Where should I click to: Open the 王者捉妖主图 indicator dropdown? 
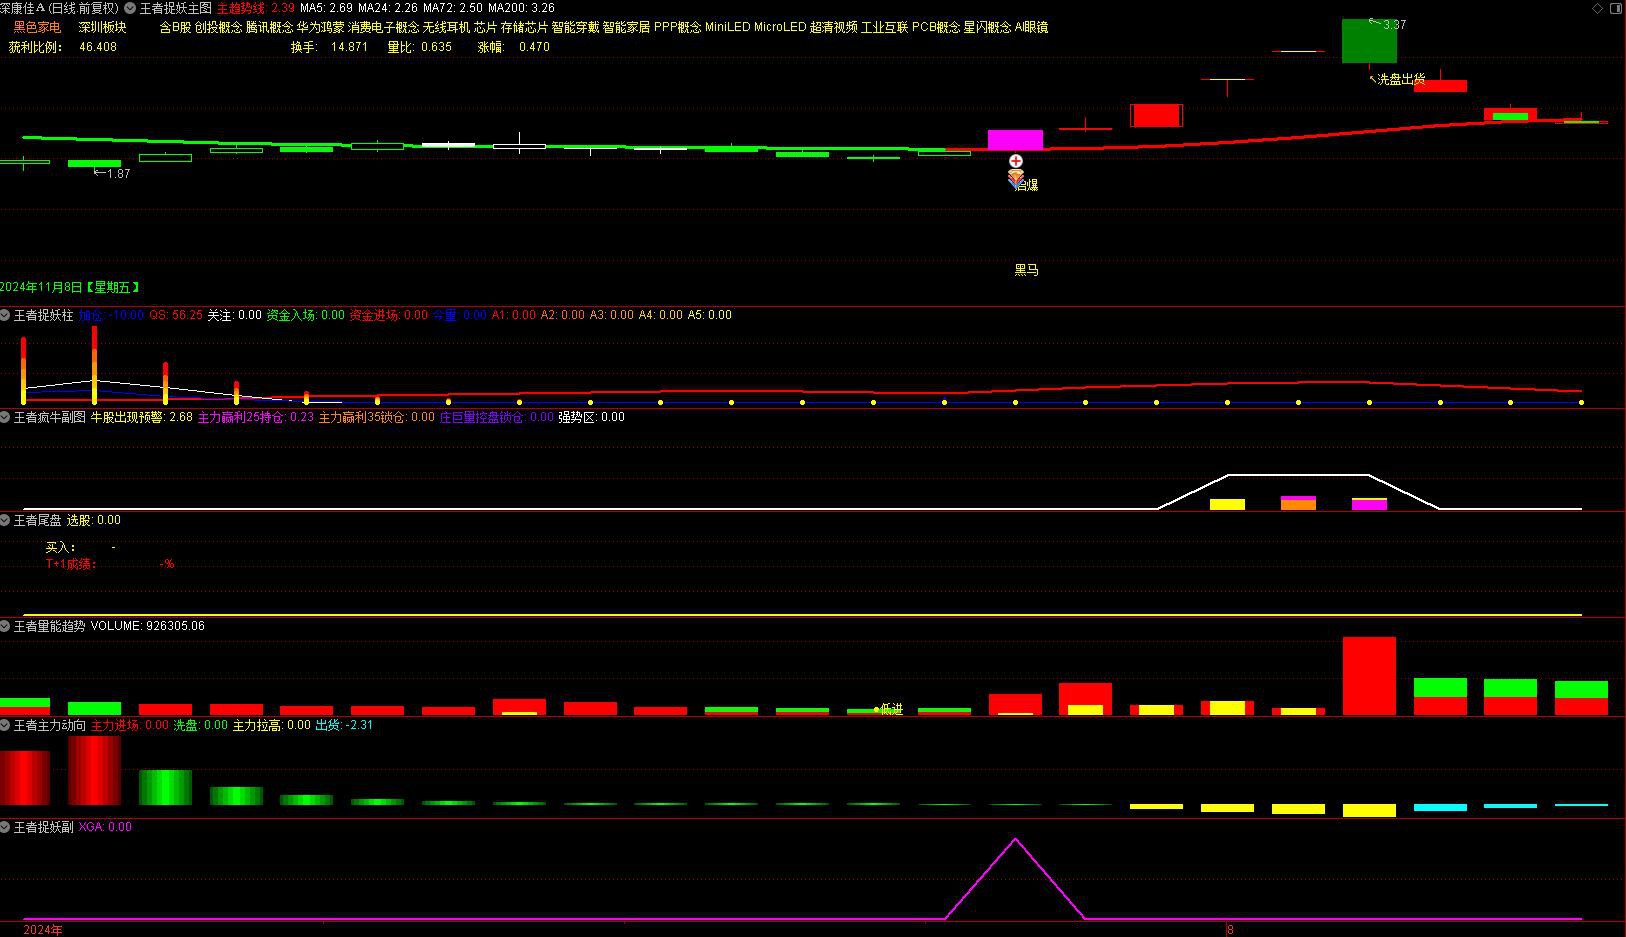pos(130,8)
